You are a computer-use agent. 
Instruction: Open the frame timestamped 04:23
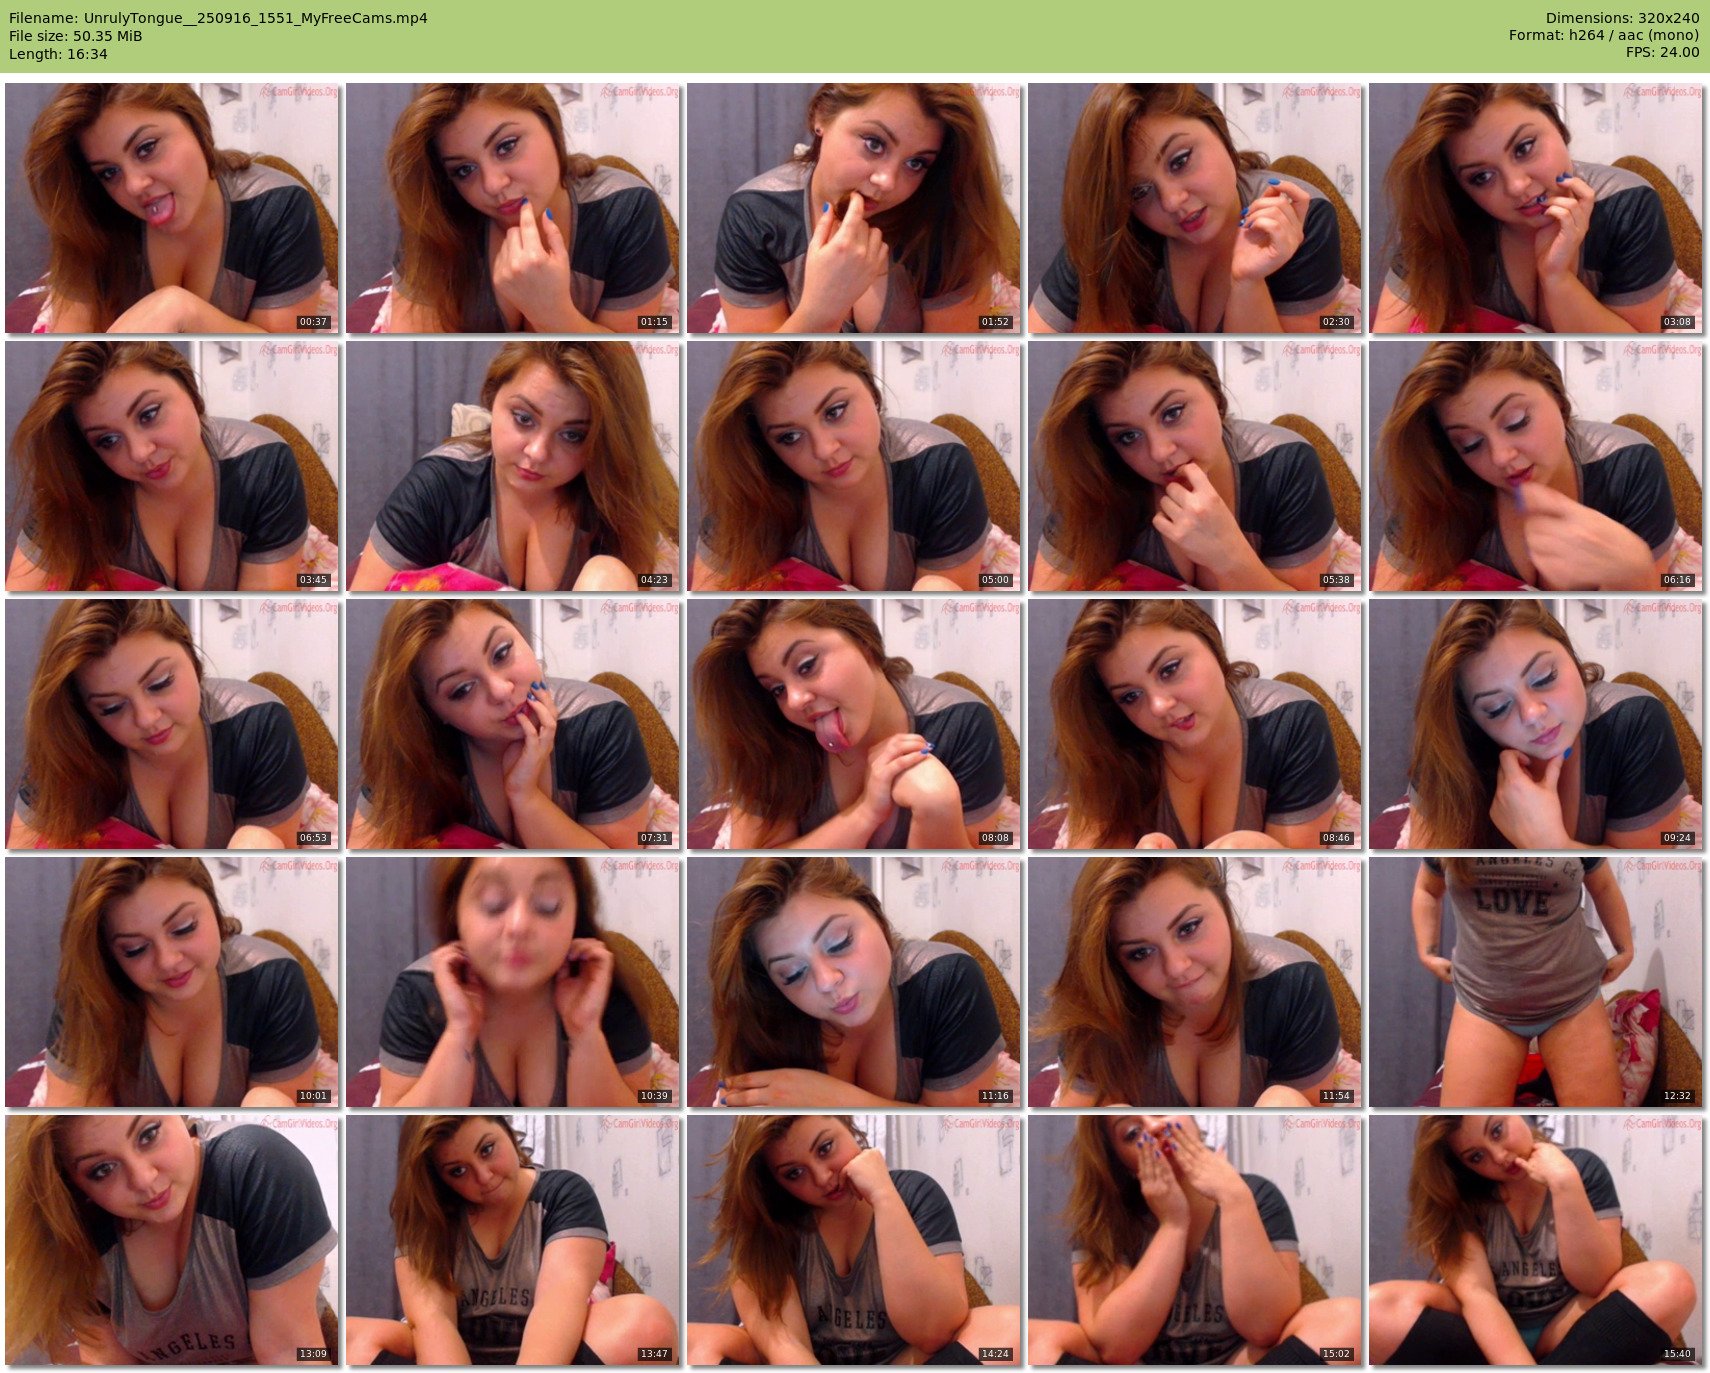(x=512, y=466)
